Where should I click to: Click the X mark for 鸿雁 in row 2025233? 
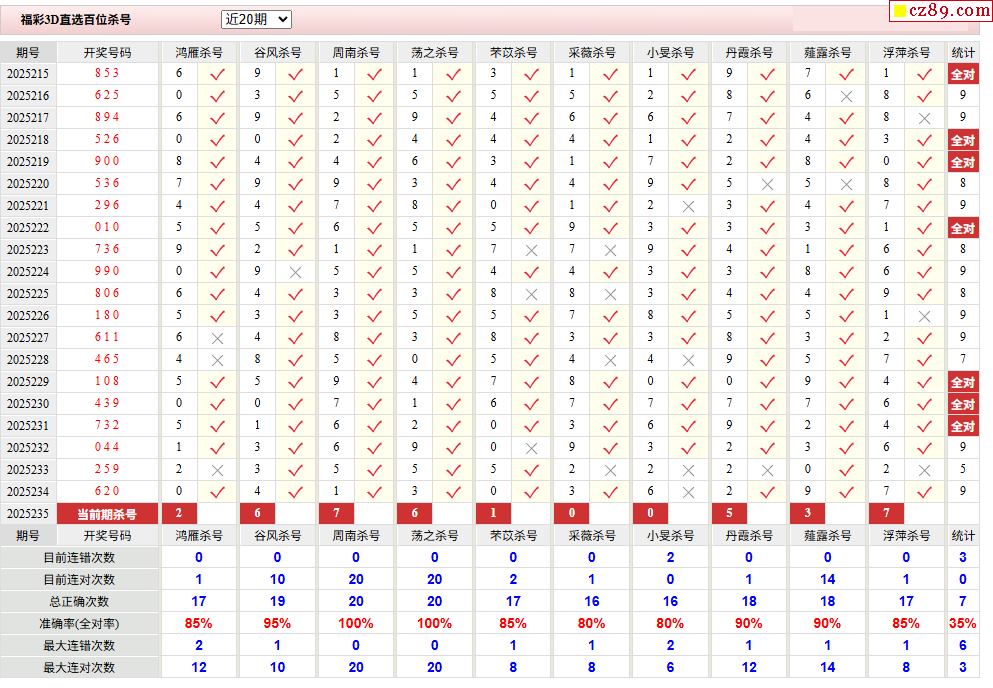pyautogui.click(x=217, y=471)
